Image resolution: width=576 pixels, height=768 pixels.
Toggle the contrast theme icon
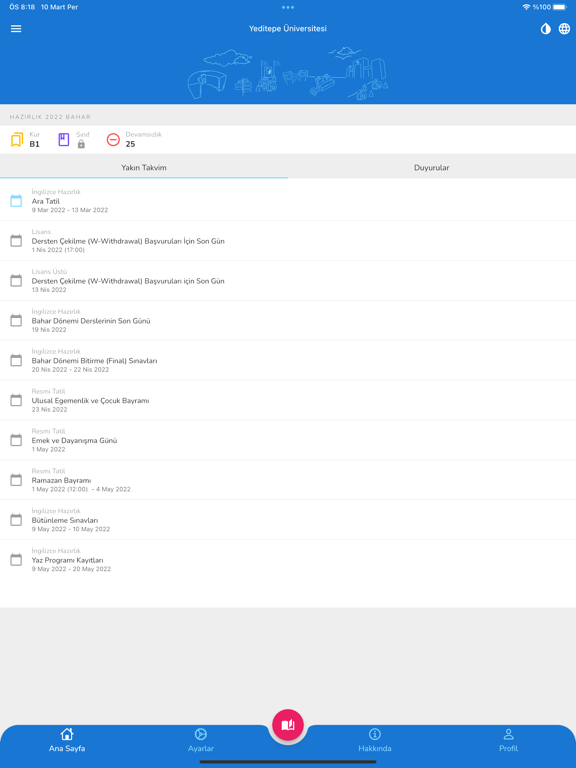click(545, 29)
